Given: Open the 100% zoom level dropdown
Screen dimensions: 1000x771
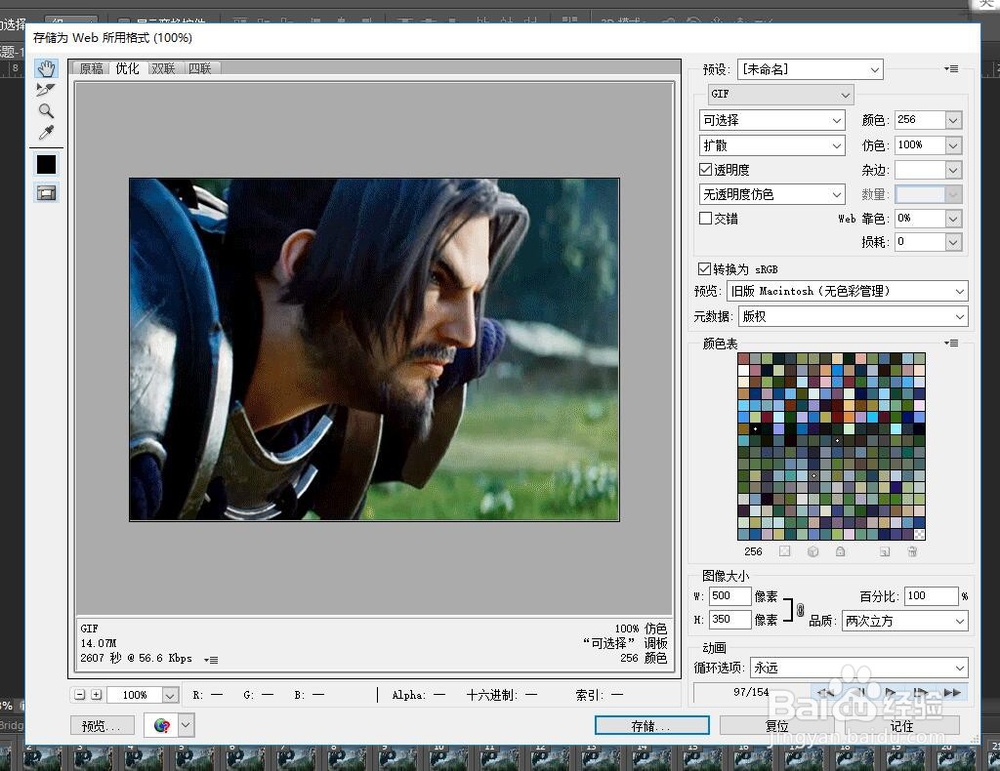Looking at the screenshot, I should coord(170,694).
